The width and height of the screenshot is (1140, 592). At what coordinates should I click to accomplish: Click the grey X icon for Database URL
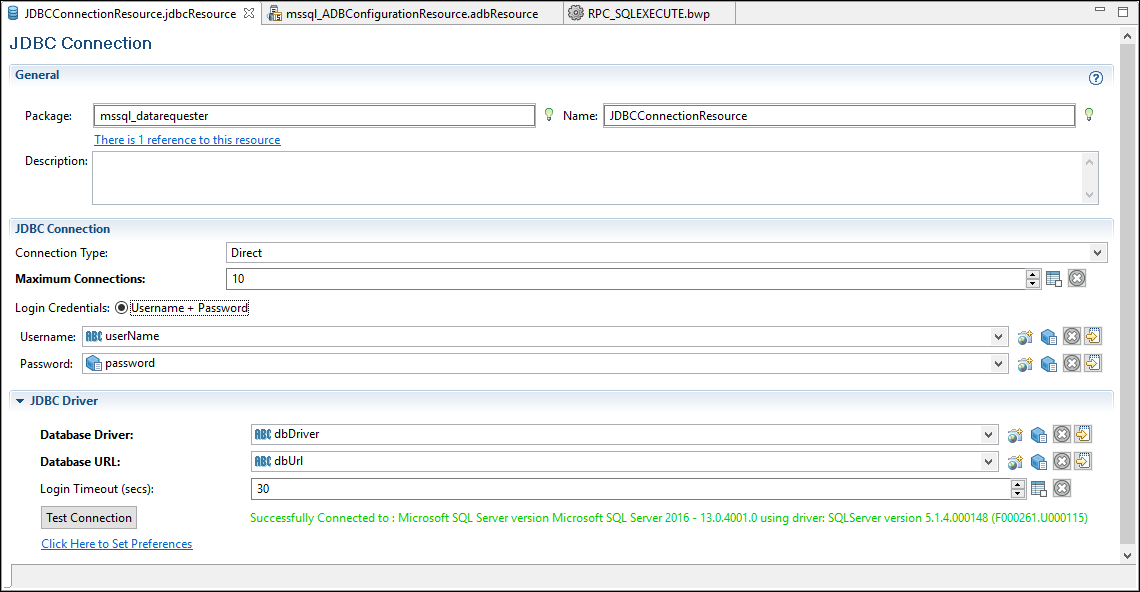[1061, 461]
